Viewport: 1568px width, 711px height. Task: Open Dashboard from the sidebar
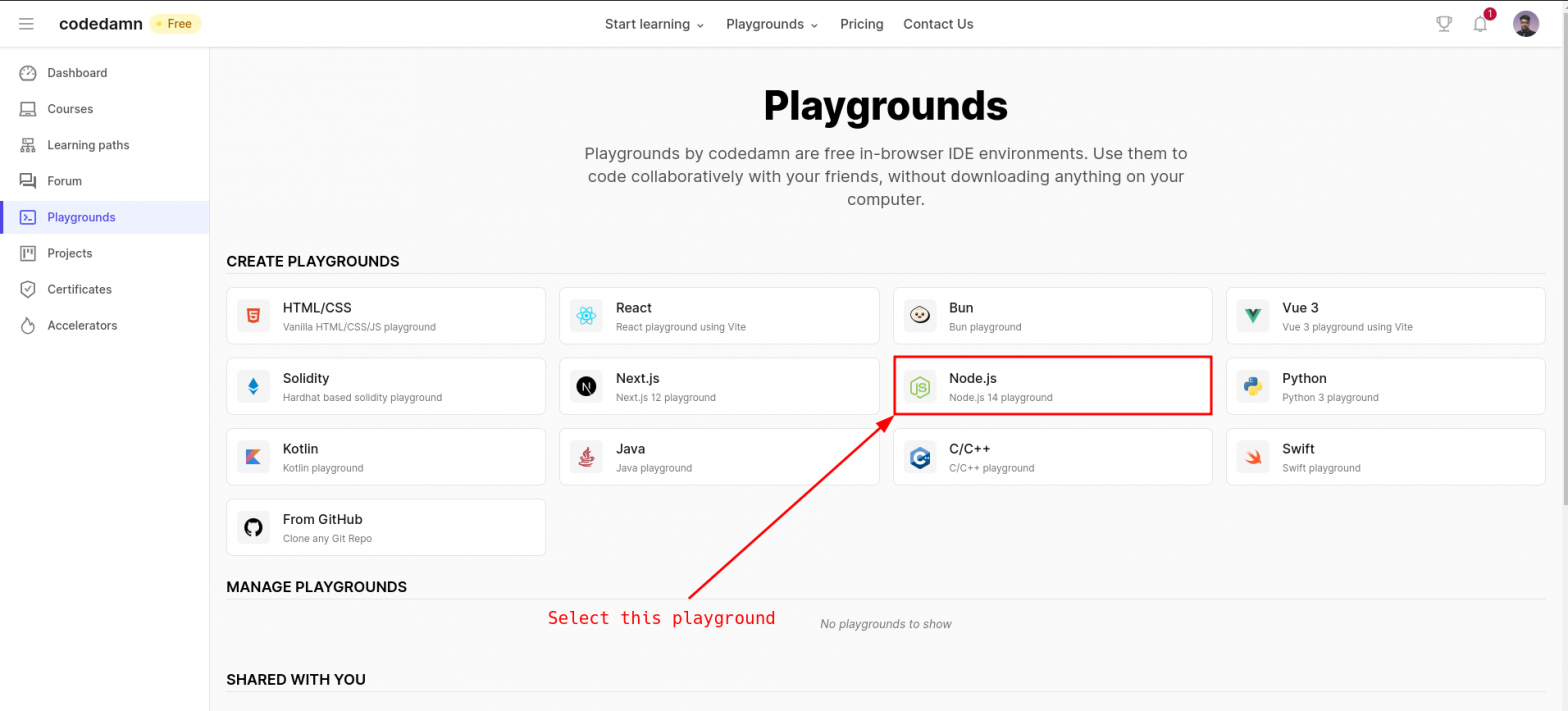tap(77, 73)
